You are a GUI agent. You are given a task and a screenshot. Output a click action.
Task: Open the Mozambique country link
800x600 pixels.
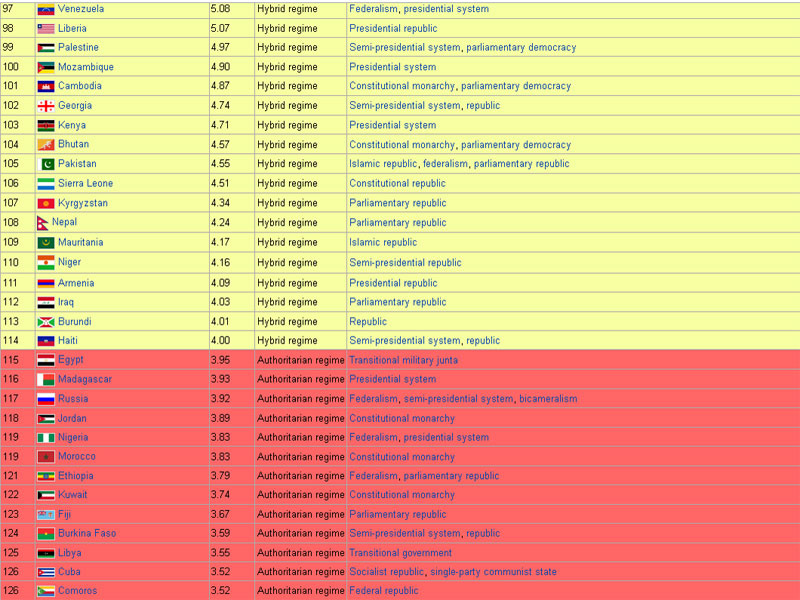(85, 67)
